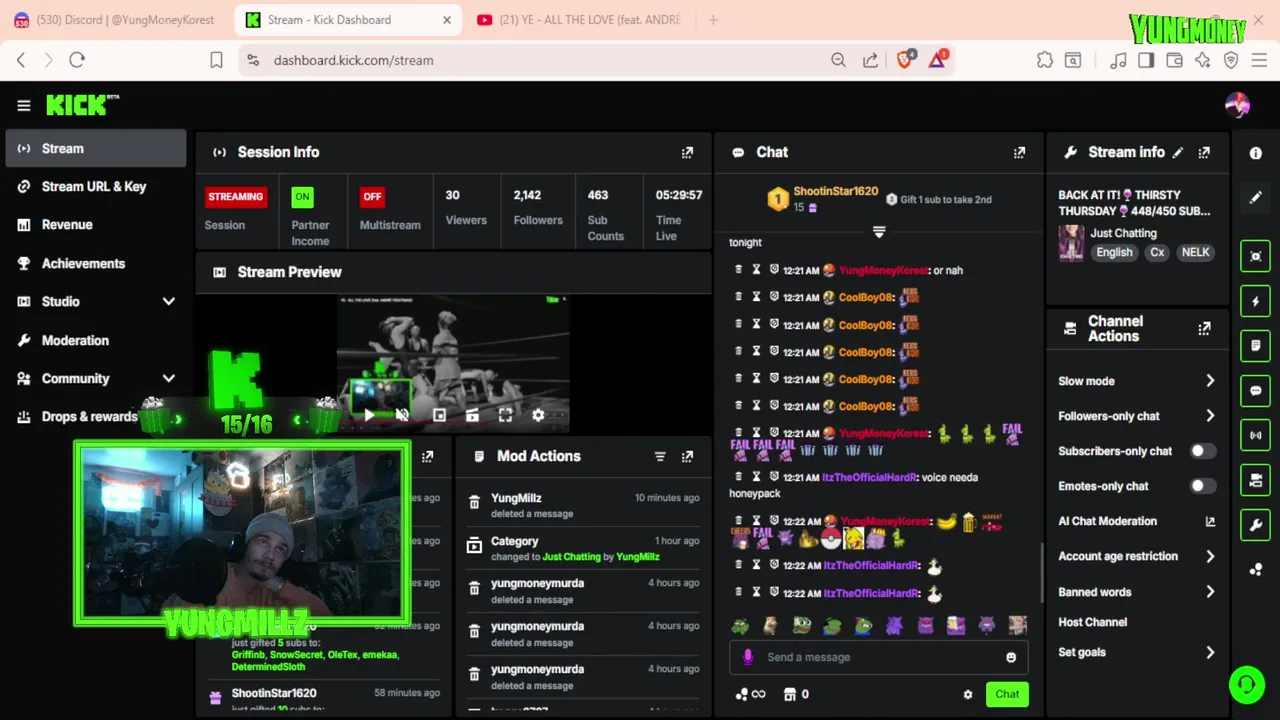Toggle the Partner Income ON badge
The width and height of the screenshot is (1280, 720).
pyautogui.click(x=302, y=197)
